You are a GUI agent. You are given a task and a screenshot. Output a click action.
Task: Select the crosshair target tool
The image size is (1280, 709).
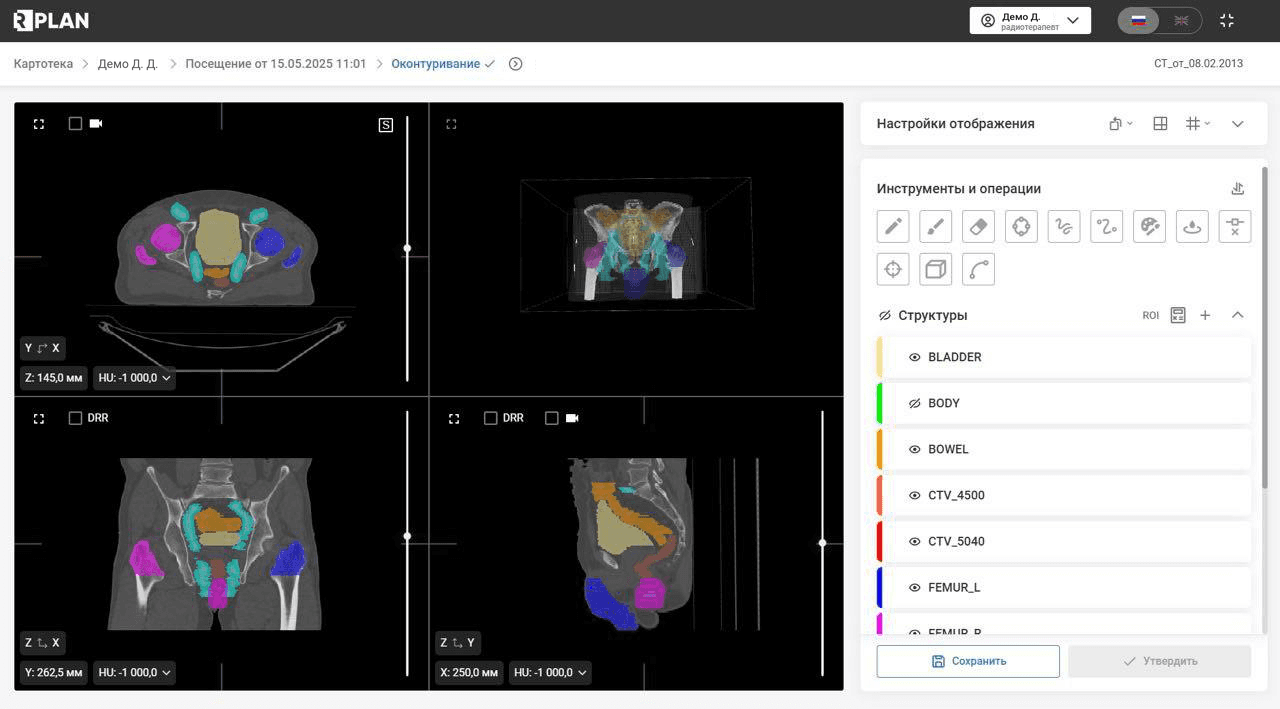(893, 269)
